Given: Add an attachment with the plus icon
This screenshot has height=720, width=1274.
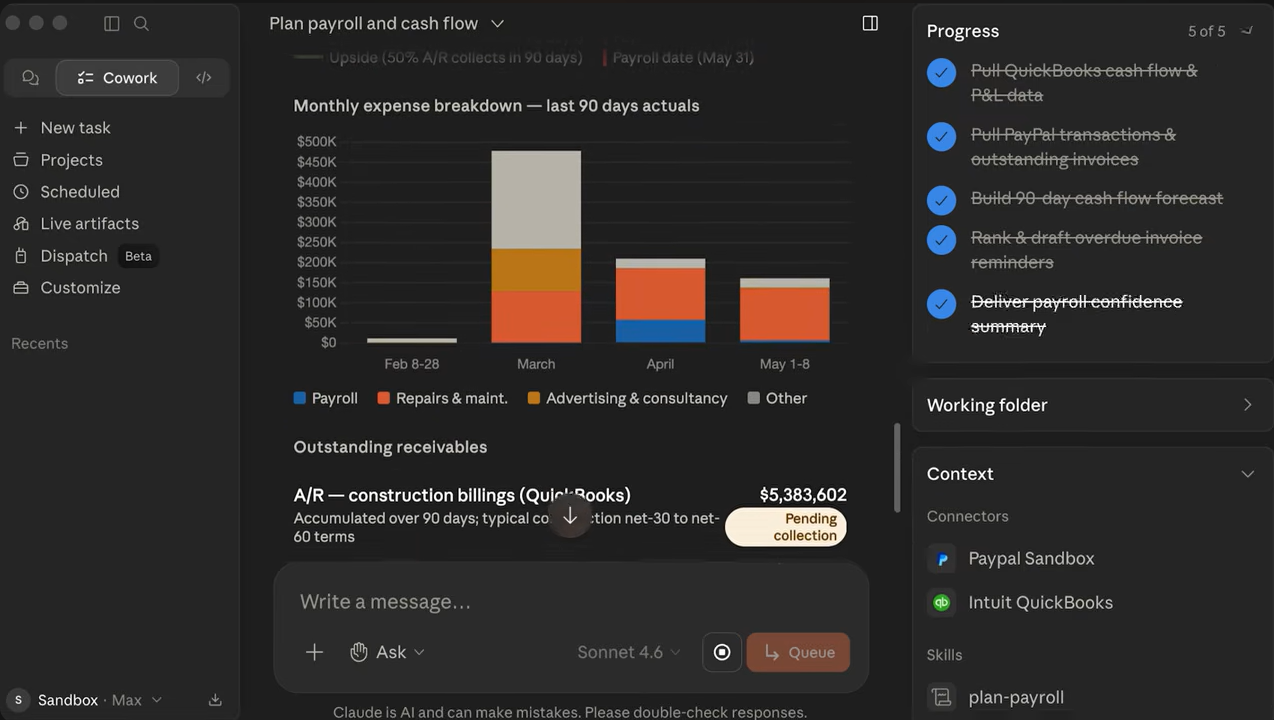Looking at the screenshot, I should click(314, 652).
